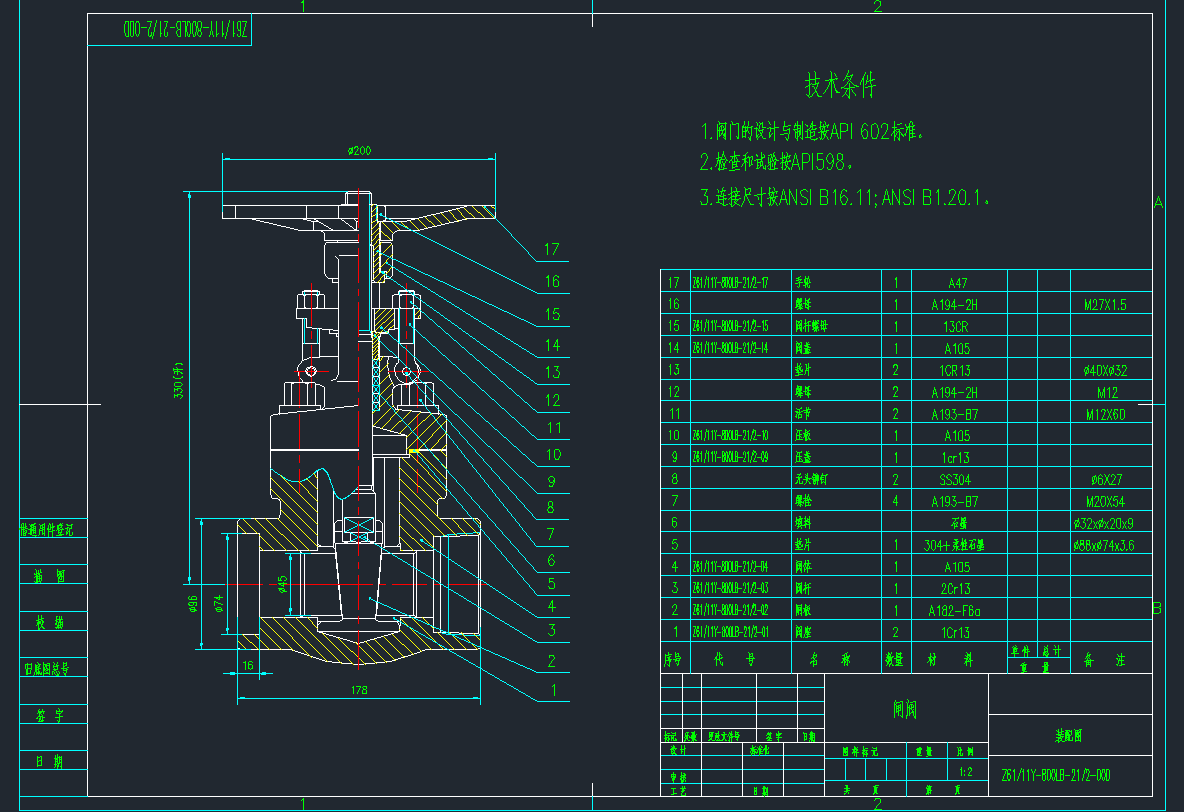The height and width of the screenshot is (812, 1184).
Task: Click the 1:2 scale value
Action: [965, 772]
